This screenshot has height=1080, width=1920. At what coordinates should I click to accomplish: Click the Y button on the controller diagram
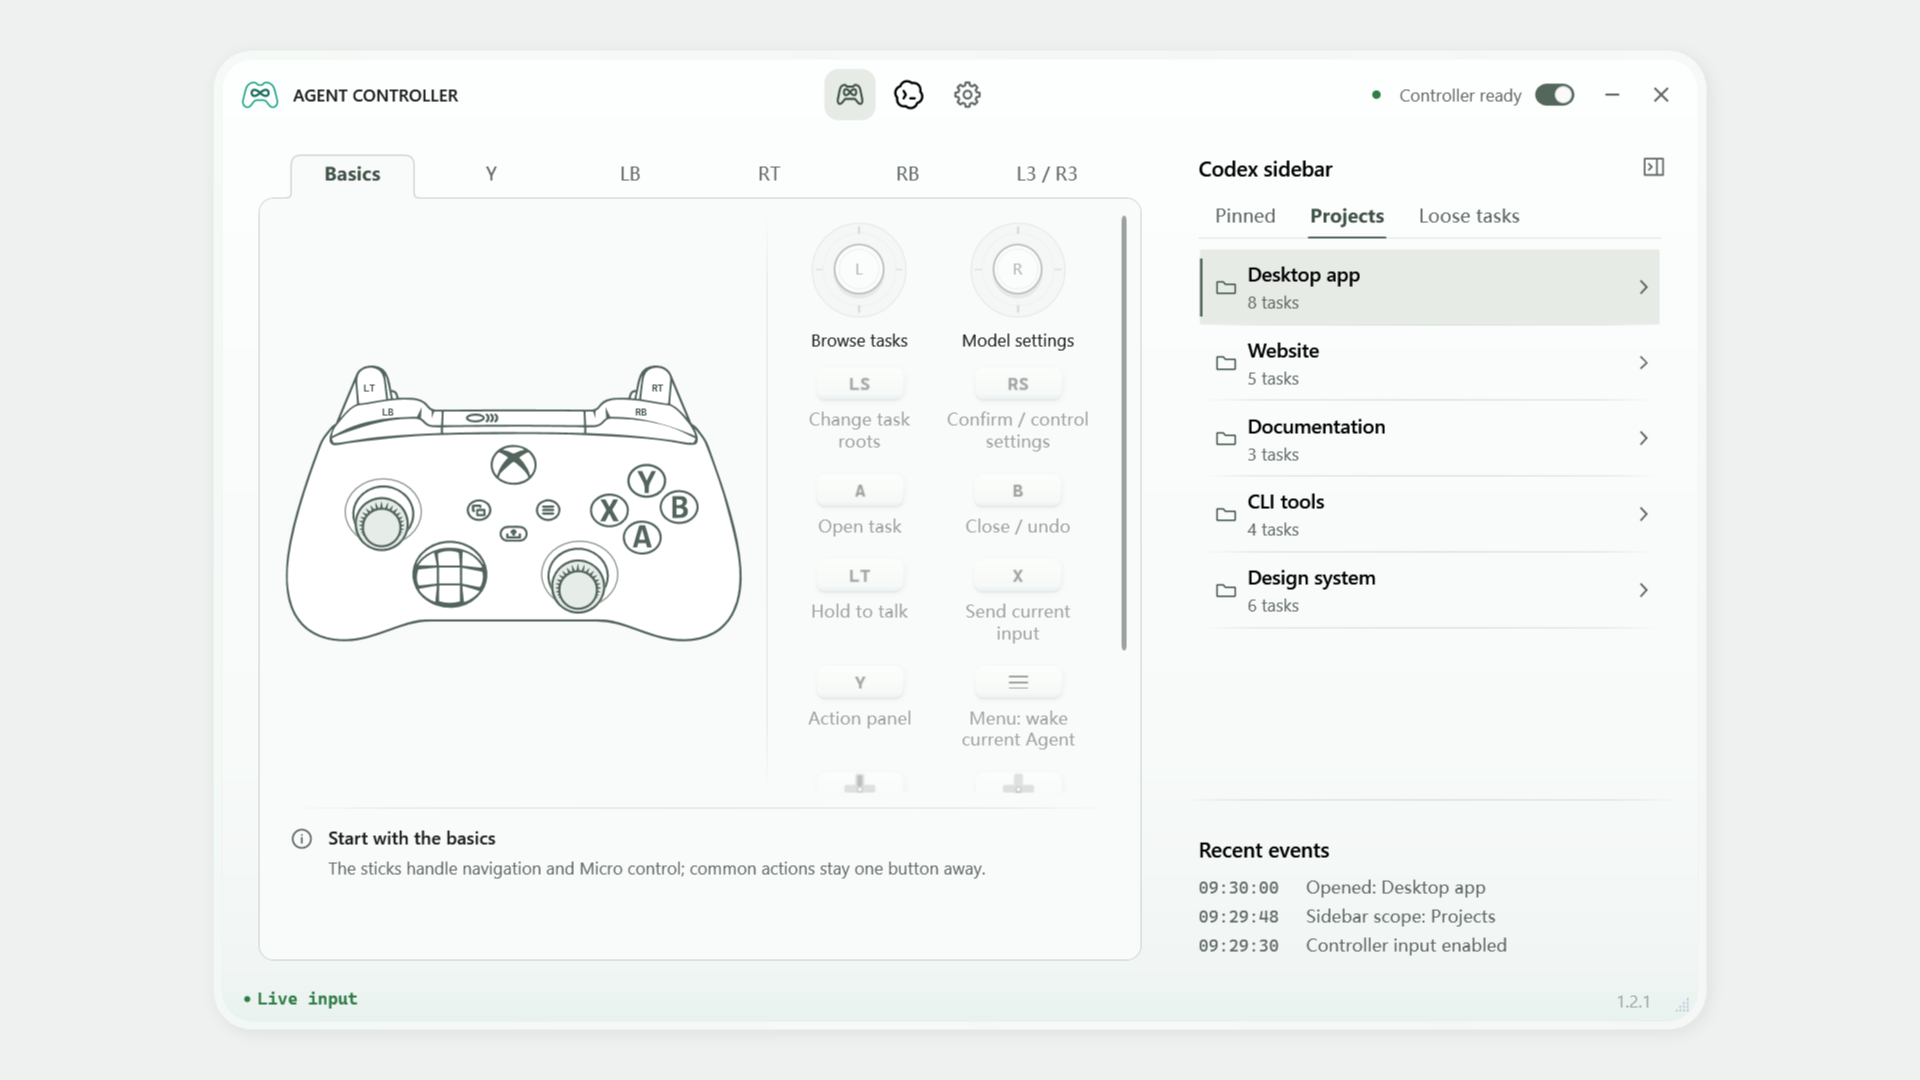(x=646, y=481)
